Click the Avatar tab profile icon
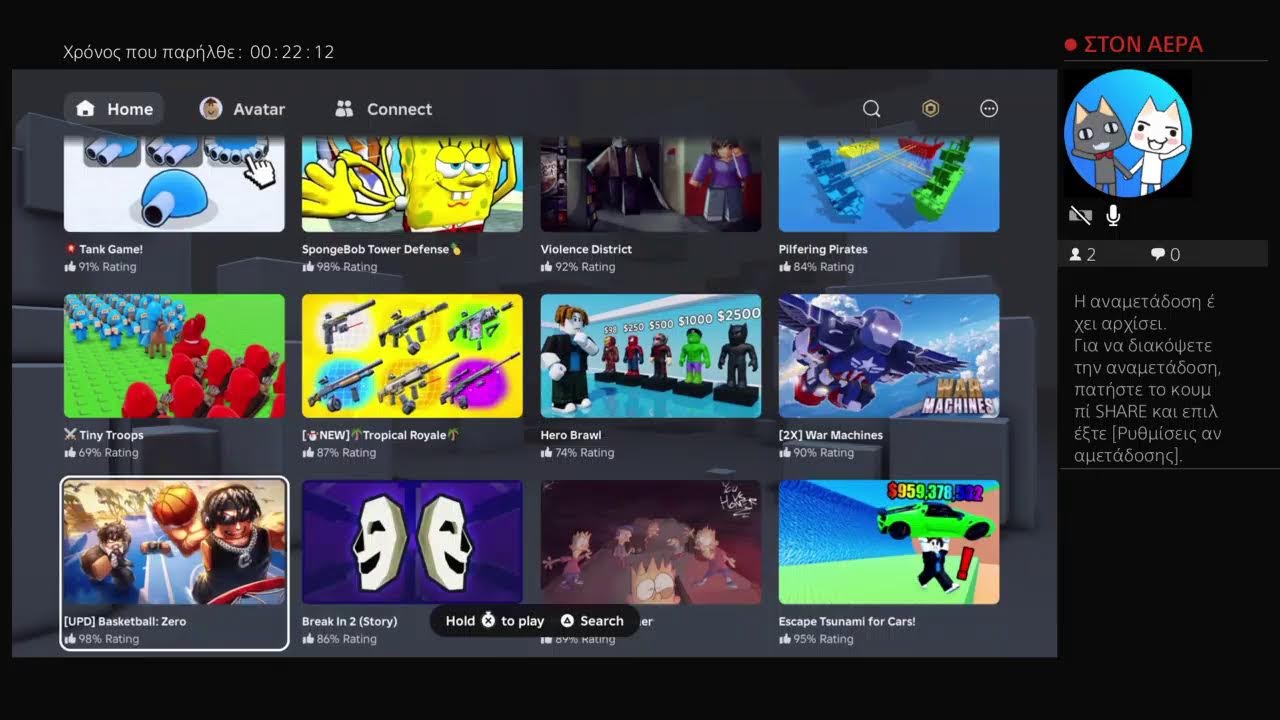 tap(211, 109)
